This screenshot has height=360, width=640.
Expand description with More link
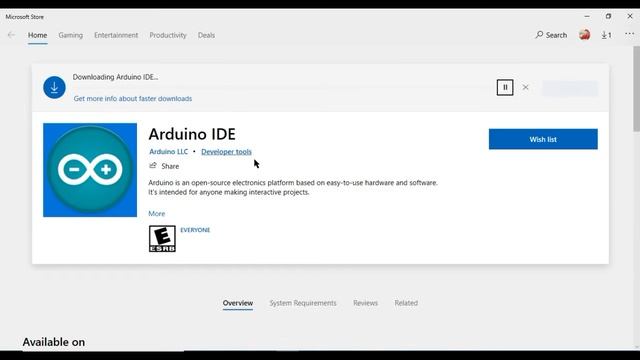157,214
